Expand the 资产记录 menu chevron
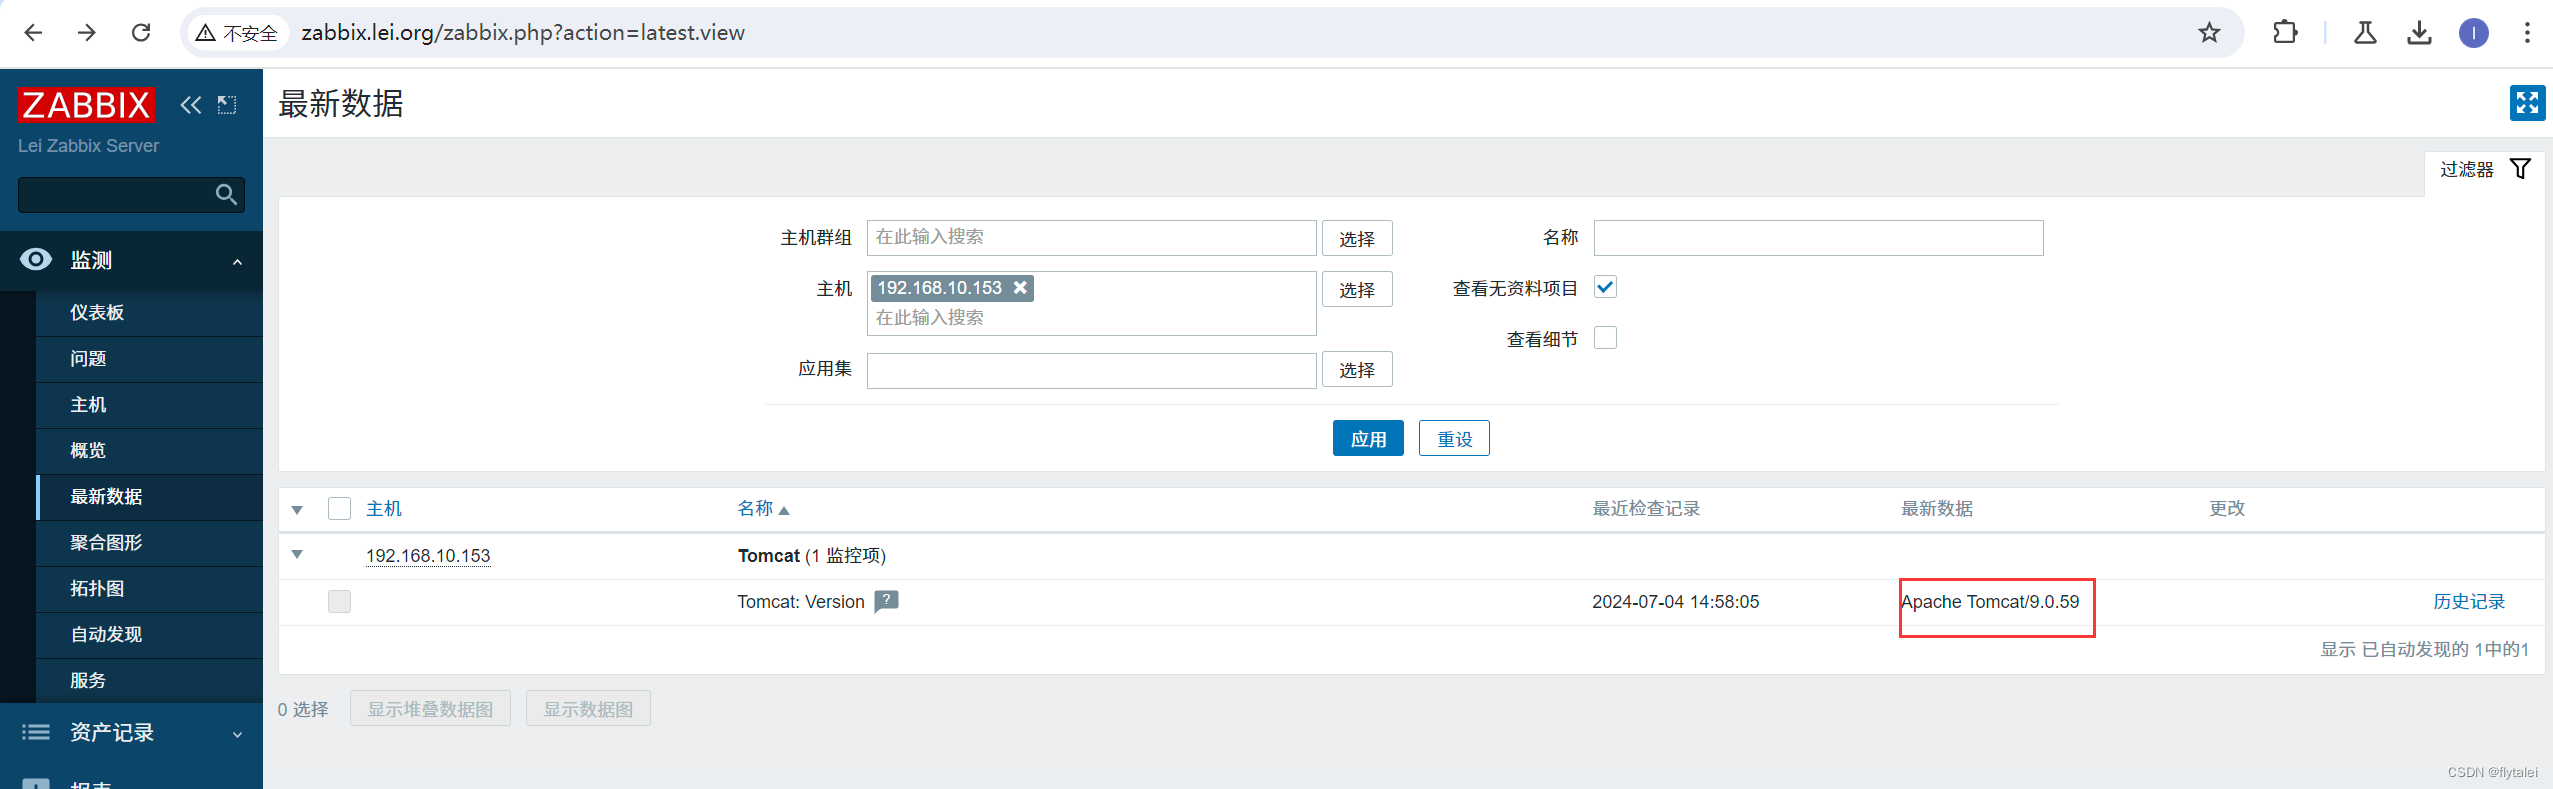The image size is (2553, 789). pos(237,735)
